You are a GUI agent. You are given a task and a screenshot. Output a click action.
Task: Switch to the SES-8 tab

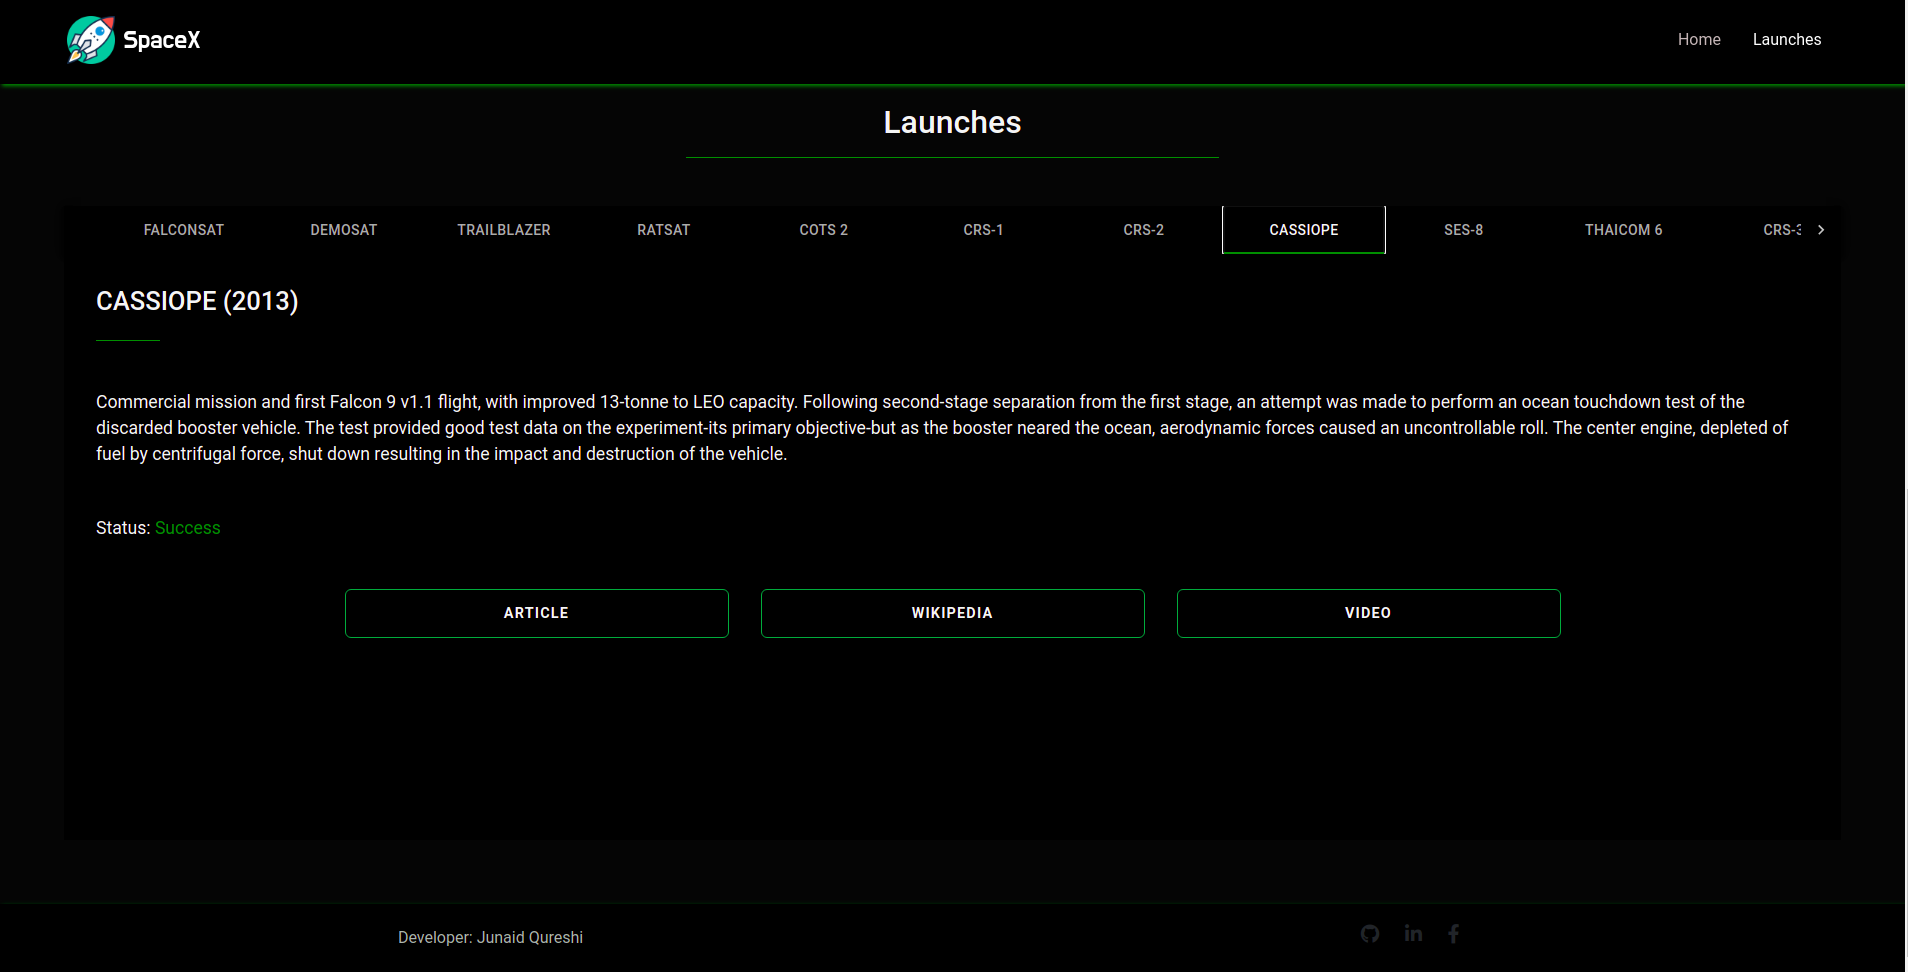tap(1464, 230)
